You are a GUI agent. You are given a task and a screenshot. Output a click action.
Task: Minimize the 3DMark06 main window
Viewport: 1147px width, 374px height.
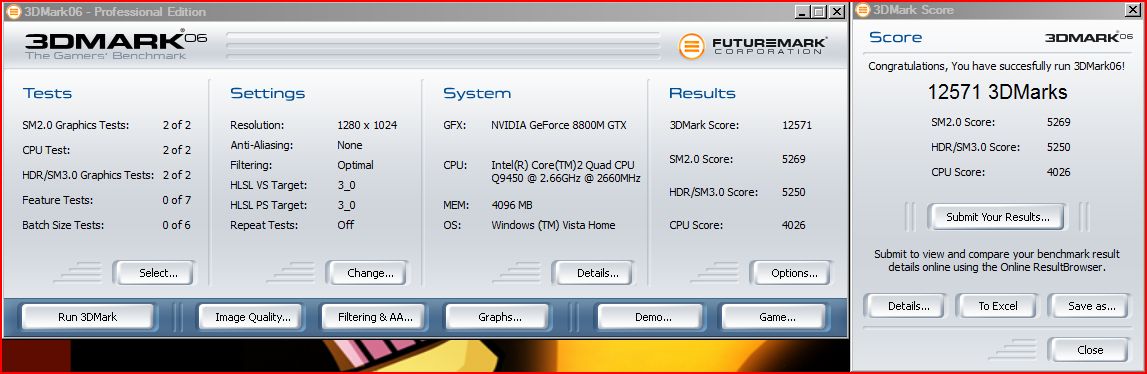(802, 12)
